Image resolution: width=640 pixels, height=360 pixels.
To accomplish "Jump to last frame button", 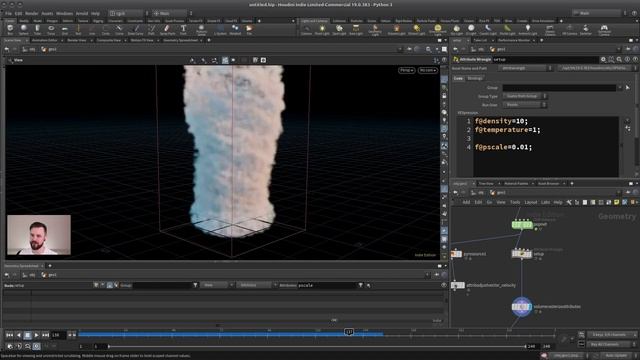I will click(45, 335).
